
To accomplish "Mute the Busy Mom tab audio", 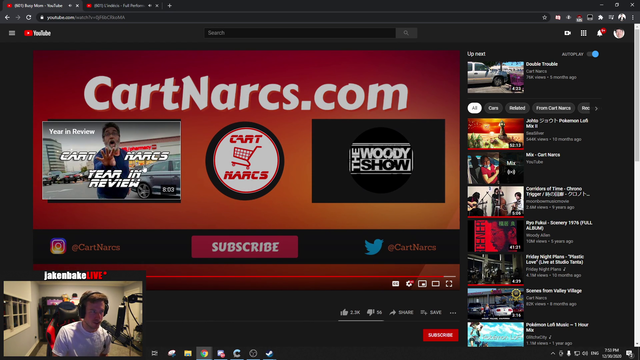I will [70, 6].
